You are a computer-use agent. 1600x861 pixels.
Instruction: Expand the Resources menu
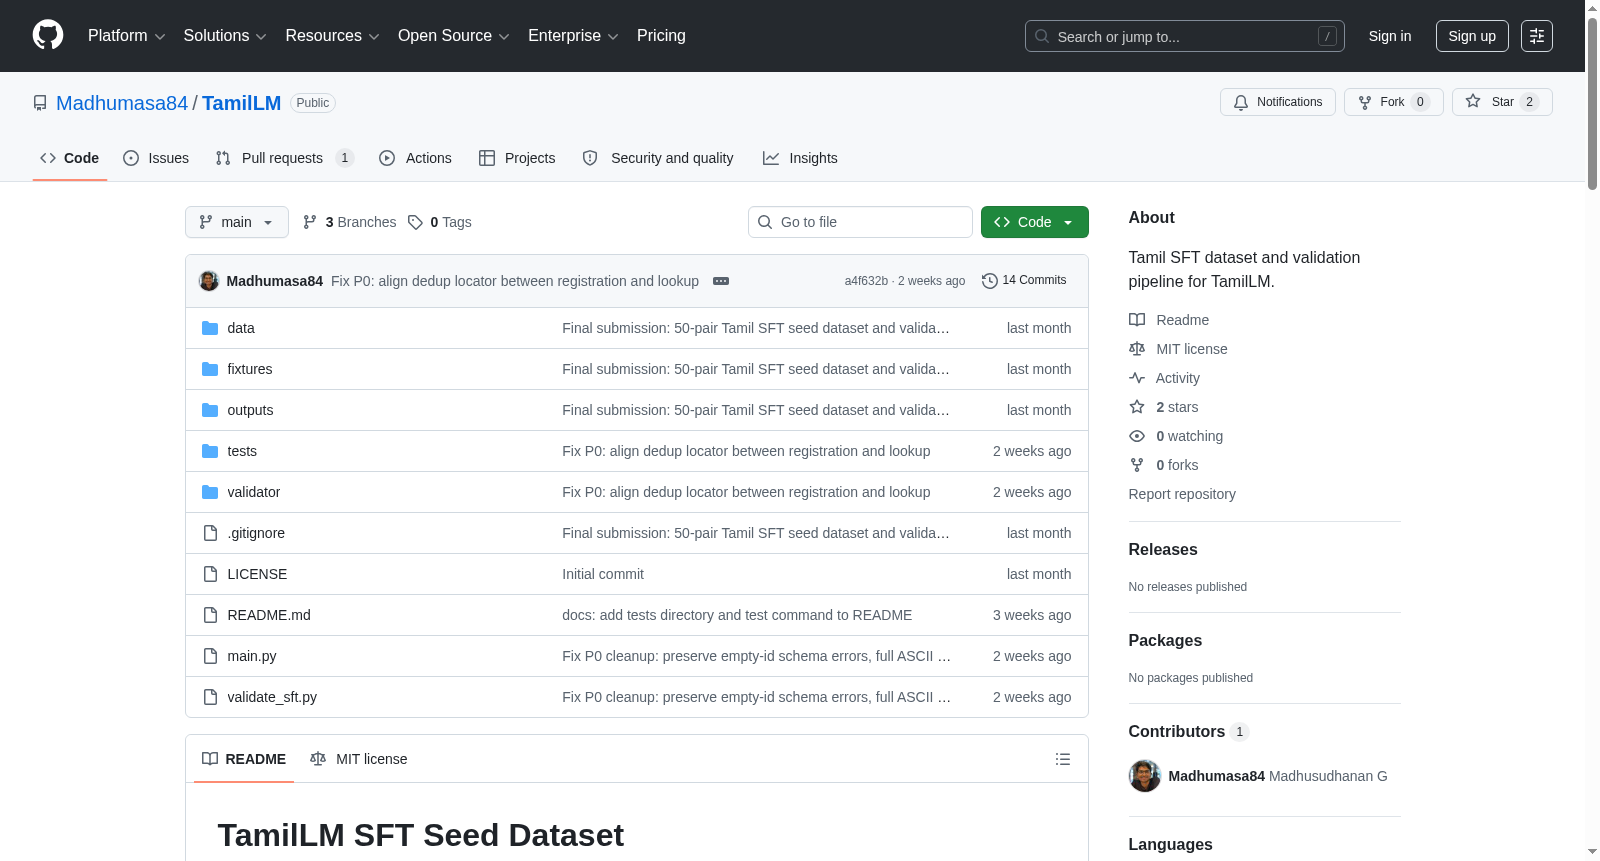pos(332,36)
